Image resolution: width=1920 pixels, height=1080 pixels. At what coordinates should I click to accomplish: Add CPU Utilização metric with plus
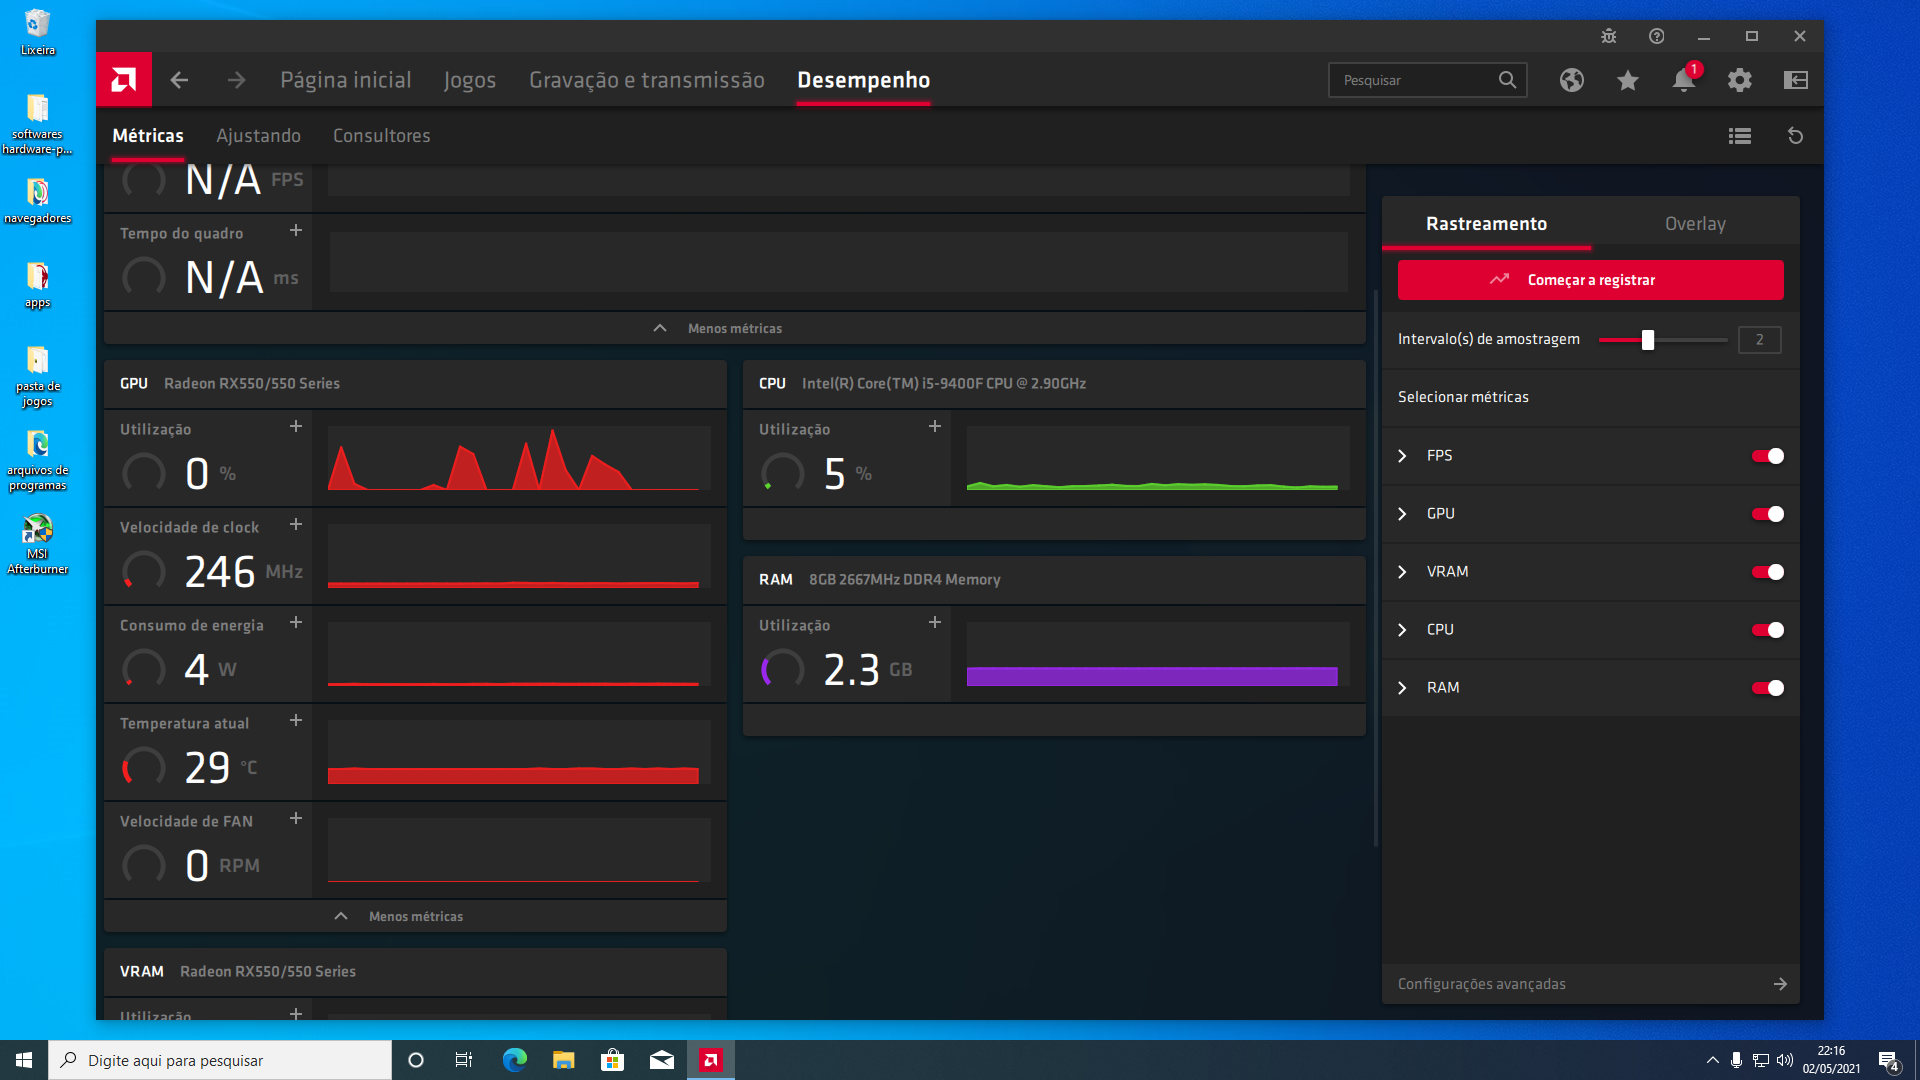935,427
